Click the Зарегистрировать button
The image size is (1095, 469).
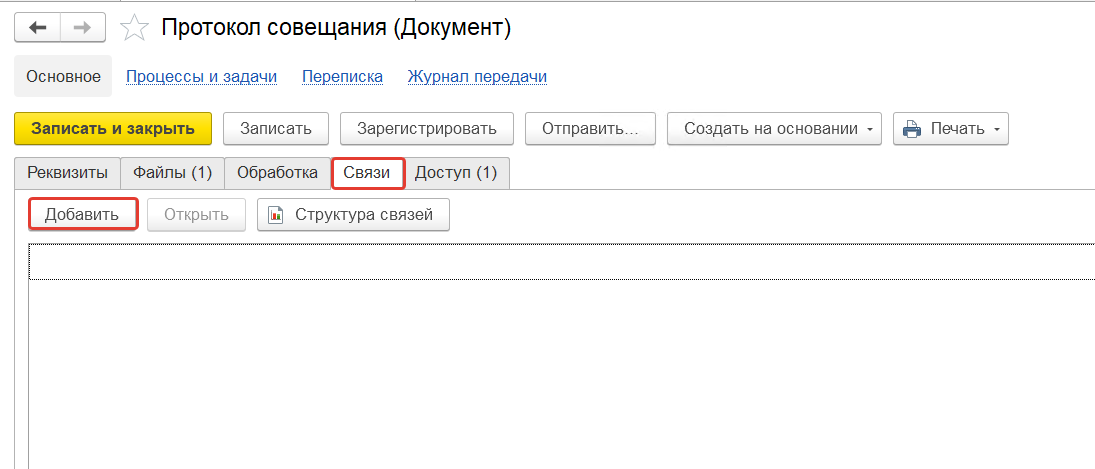click(427, 128)
